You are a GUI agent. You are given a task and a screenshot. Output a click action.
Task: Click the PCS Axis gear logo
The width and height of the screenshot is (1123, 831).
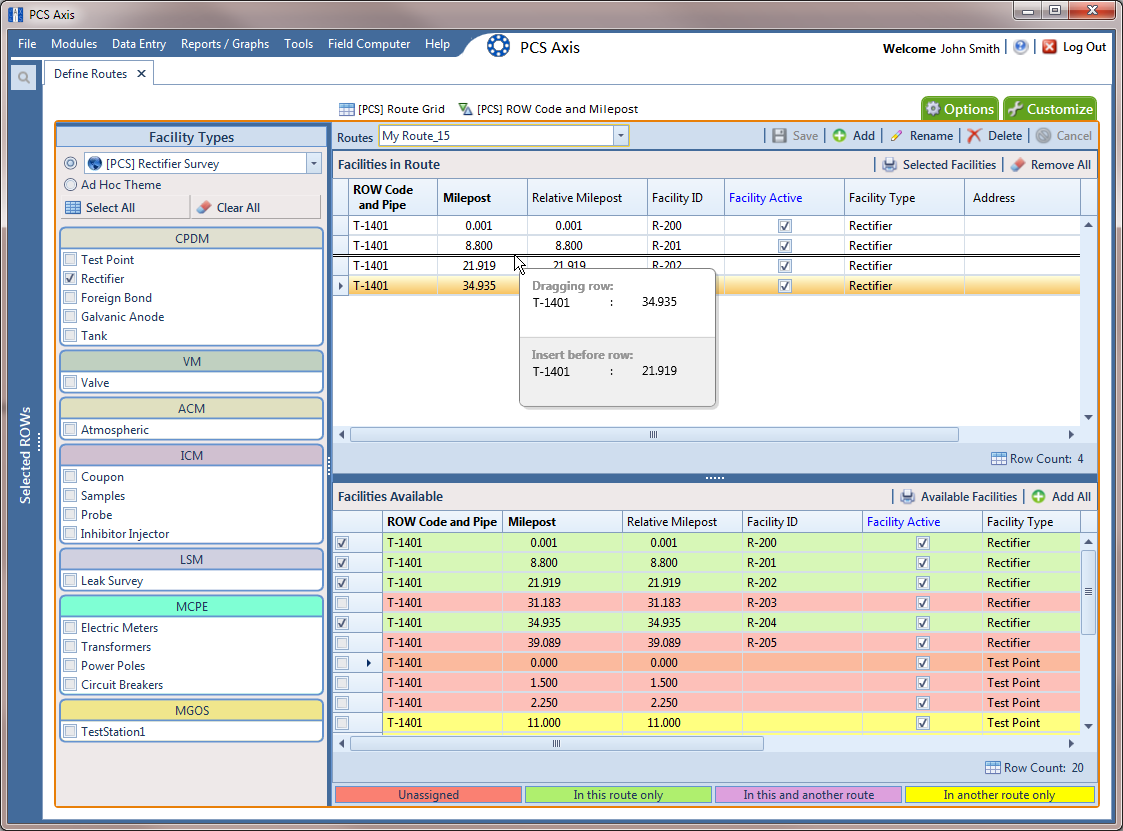(x=498, y=47)
